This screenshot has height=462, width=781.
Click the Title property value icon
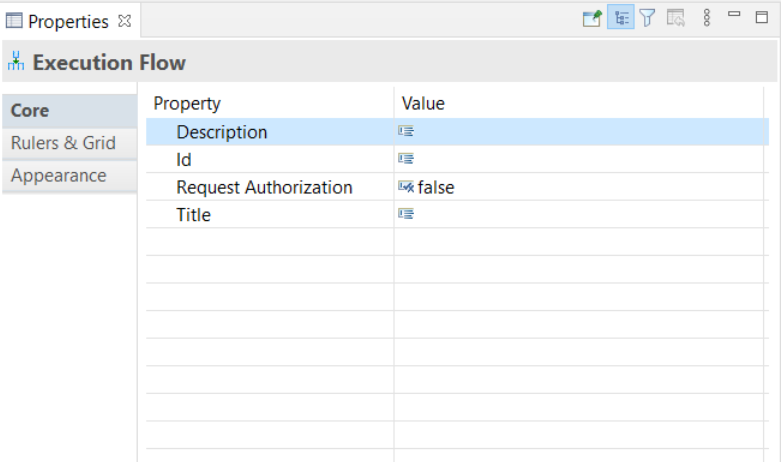(406, 214)
